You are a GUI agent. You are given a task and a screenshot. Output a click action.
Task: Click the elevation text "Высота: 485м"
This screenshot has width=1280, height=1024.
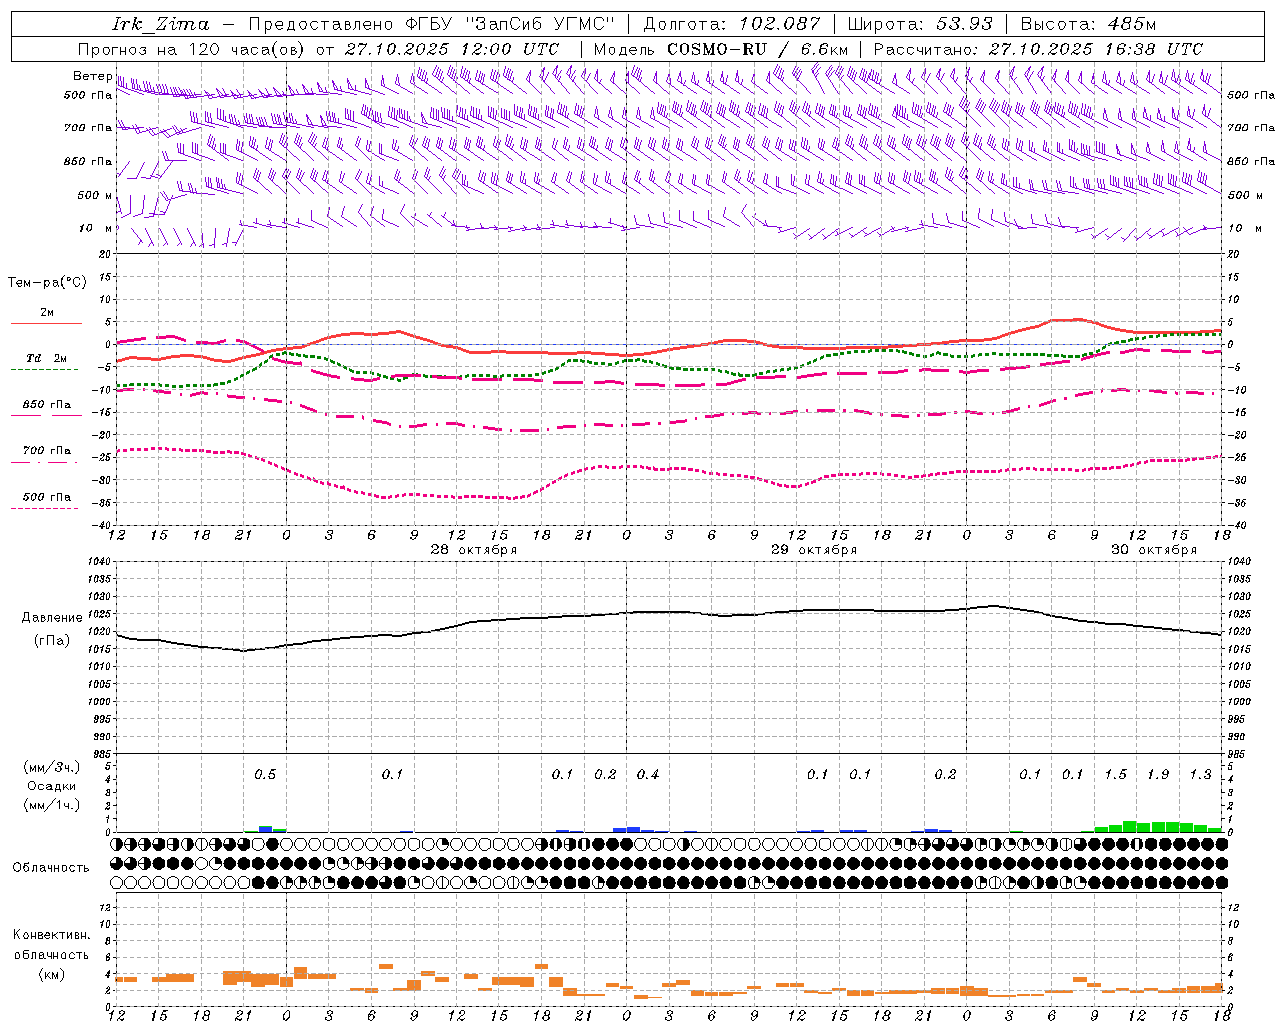[x=1088, y=24]
